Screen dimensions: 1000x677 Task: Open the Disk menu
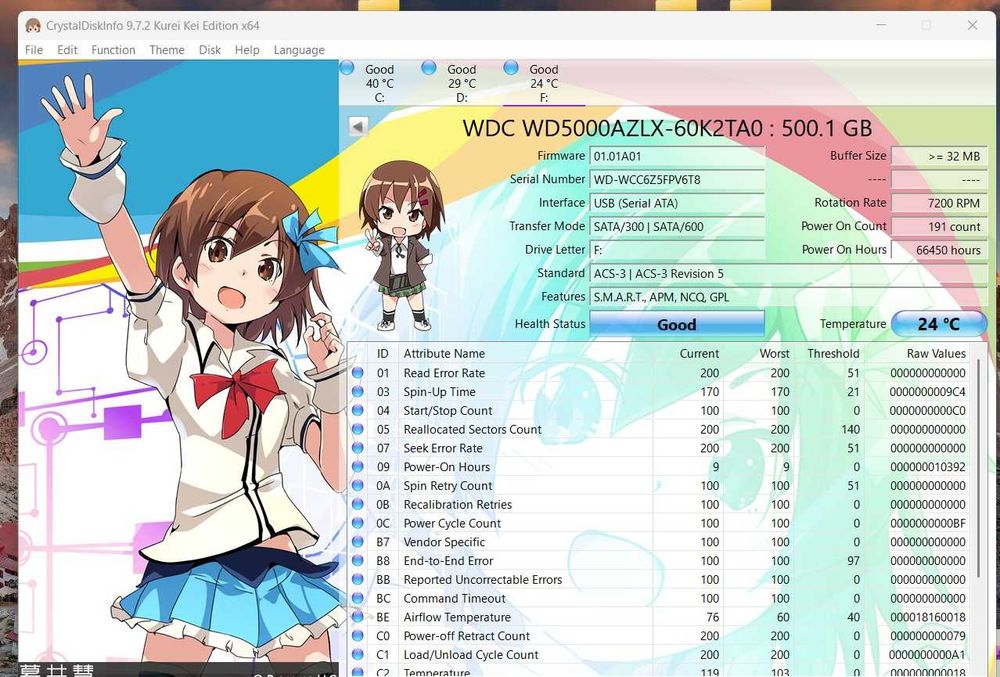click(209, 50)
